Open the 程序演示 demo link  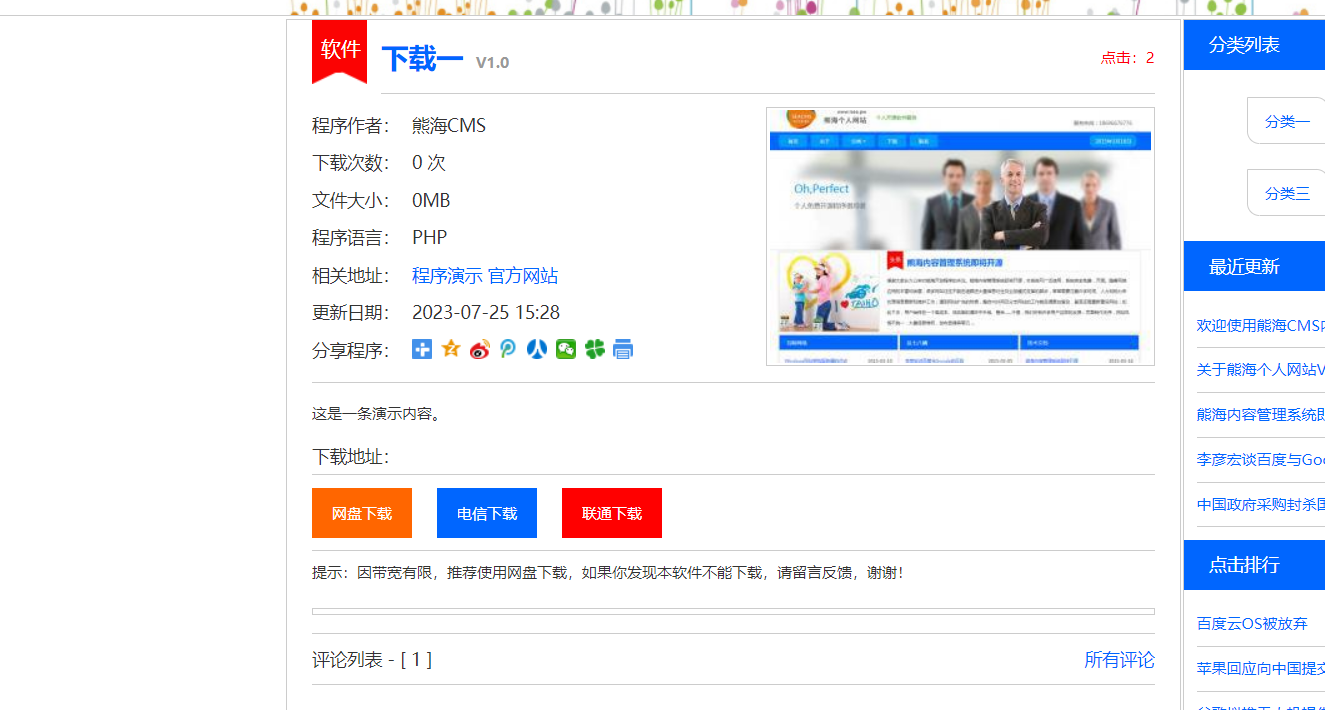pos(446,275)
